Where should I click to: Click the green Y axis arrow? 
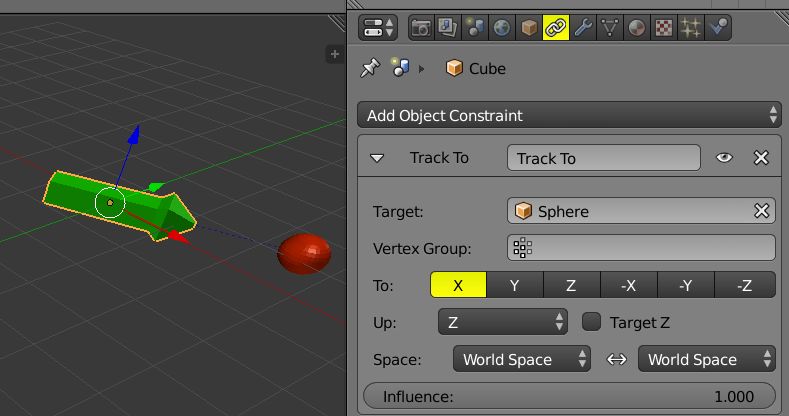(x=156, y=187)
